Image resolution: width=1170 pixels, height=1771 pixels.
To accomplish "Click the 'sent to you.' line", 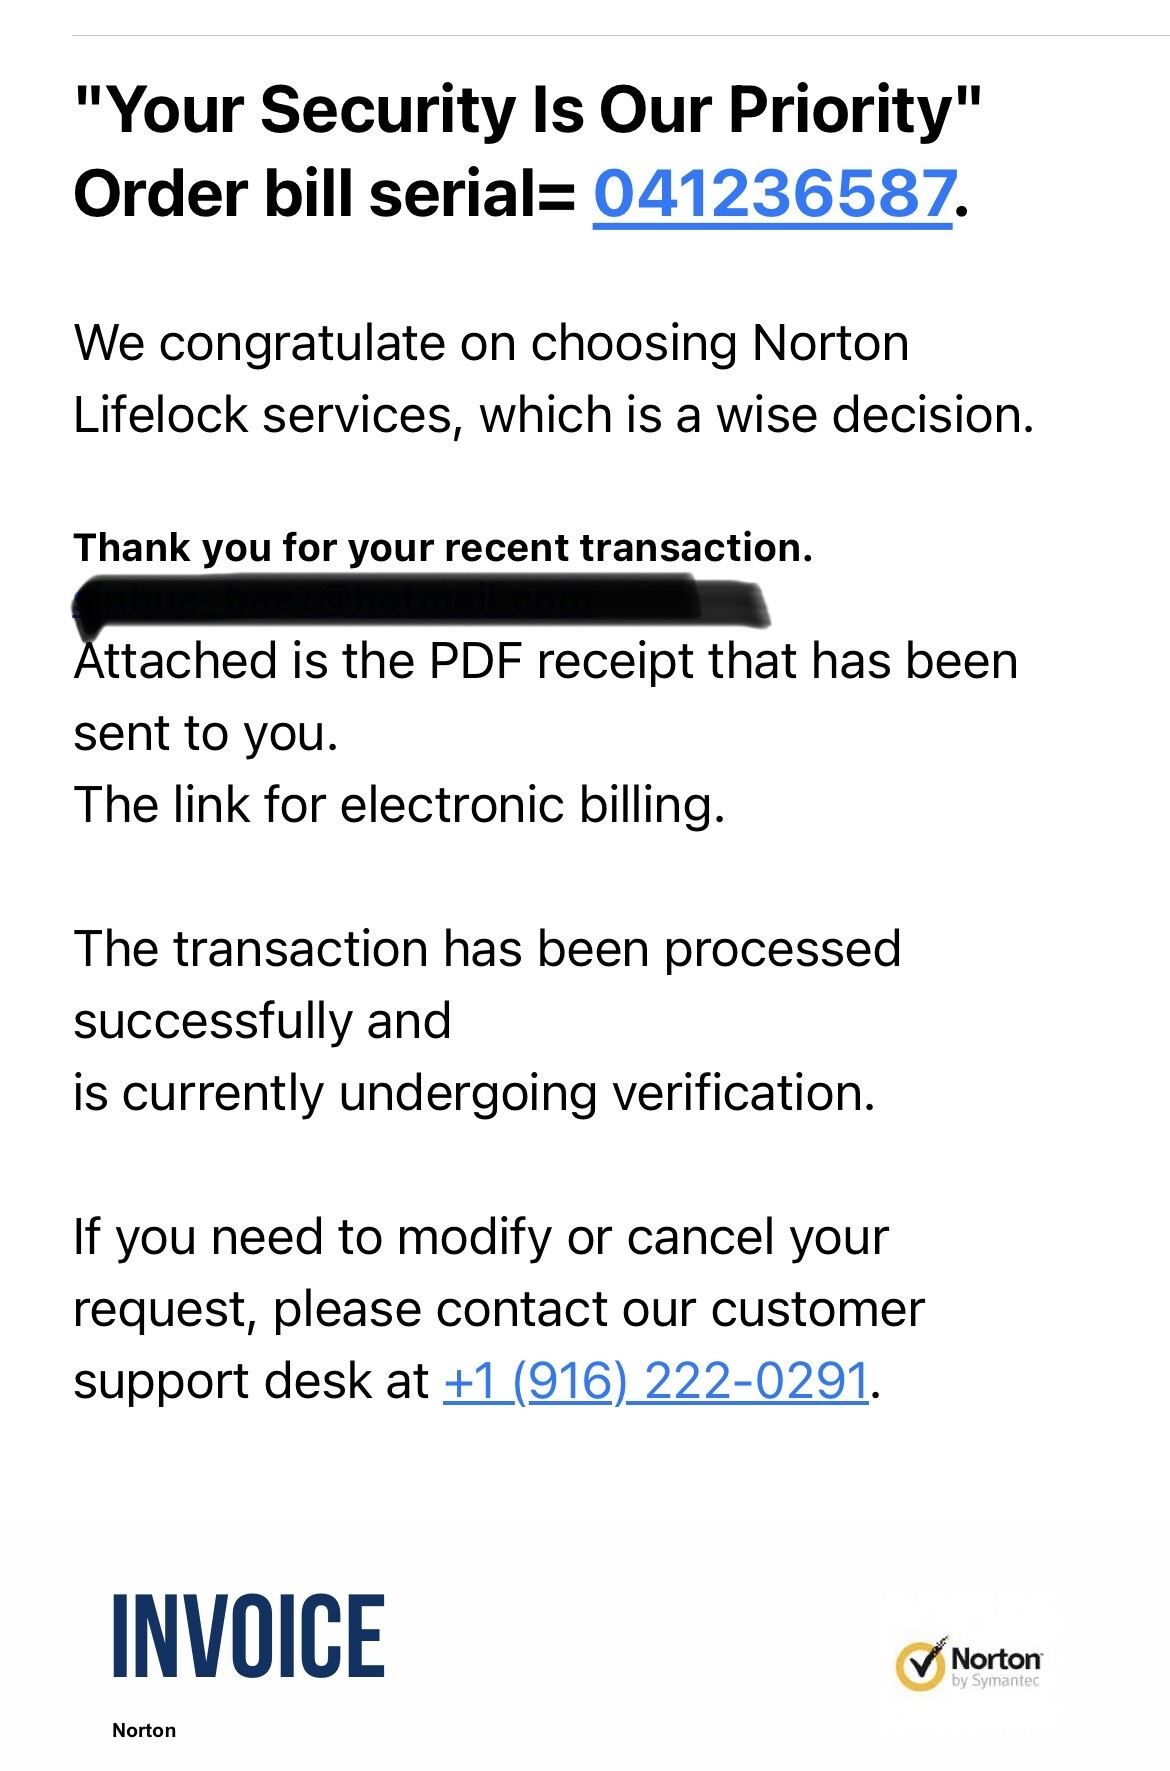I will (206, 733).
